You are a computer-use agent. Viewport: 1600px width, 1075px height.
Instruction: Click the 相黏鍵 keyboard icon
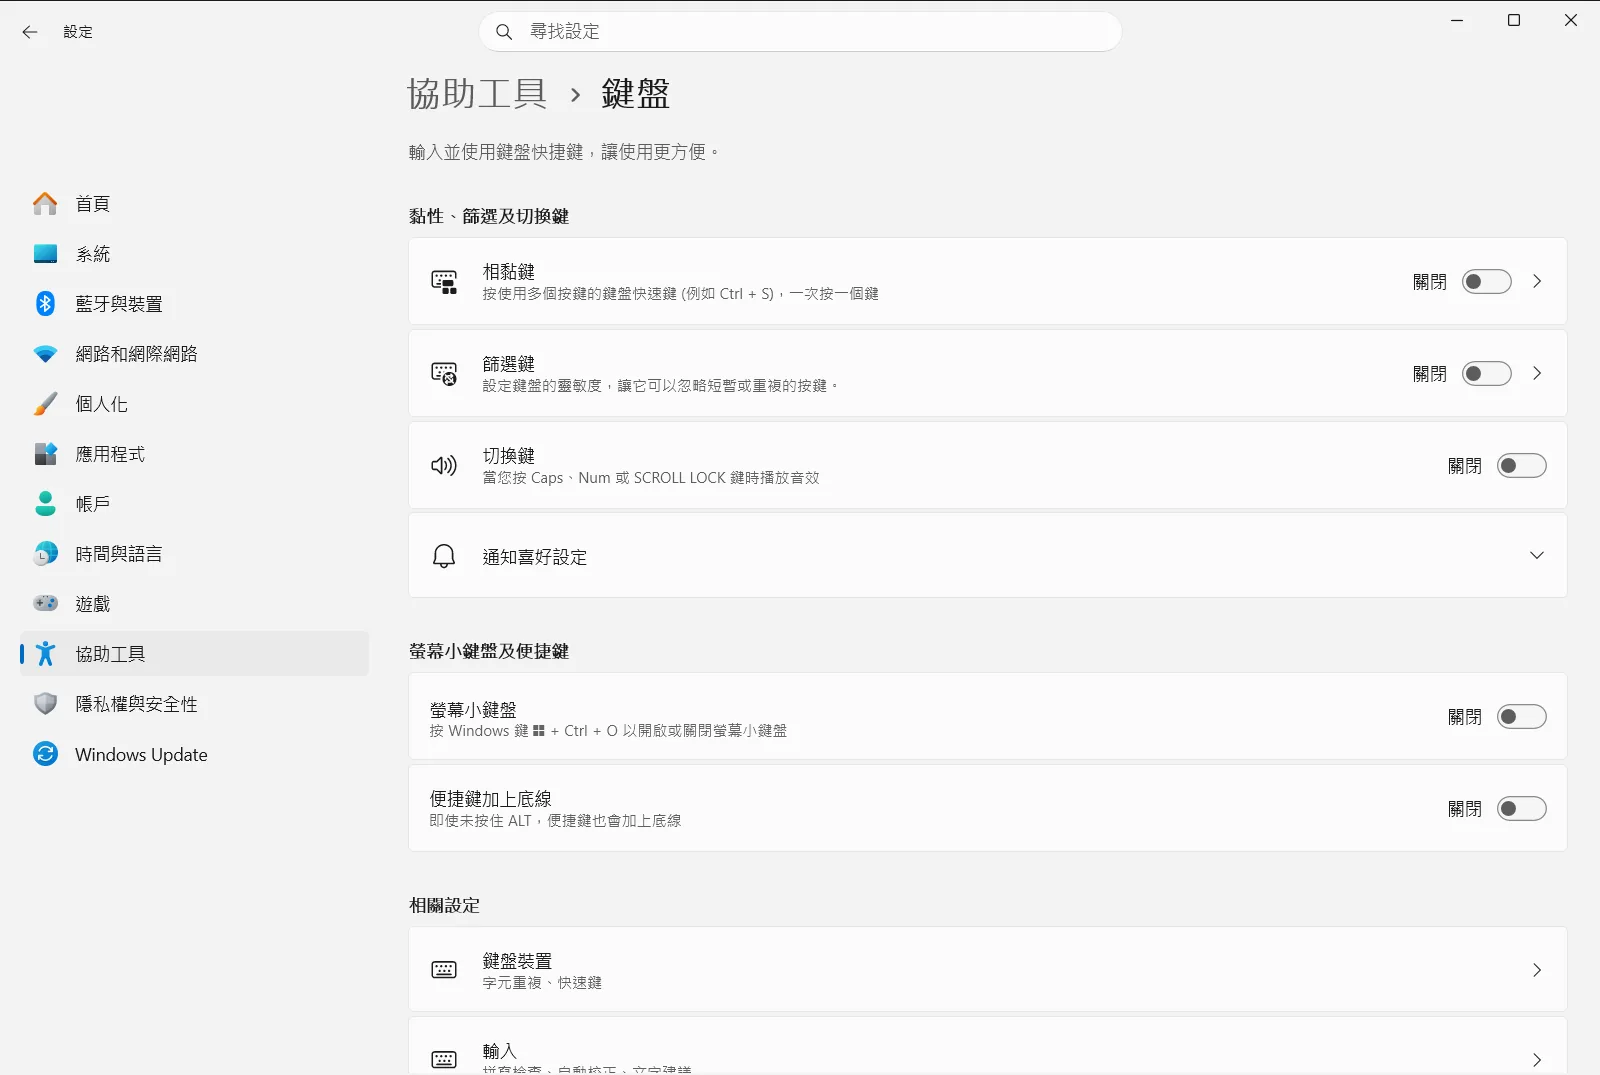(x=444, y=282)
